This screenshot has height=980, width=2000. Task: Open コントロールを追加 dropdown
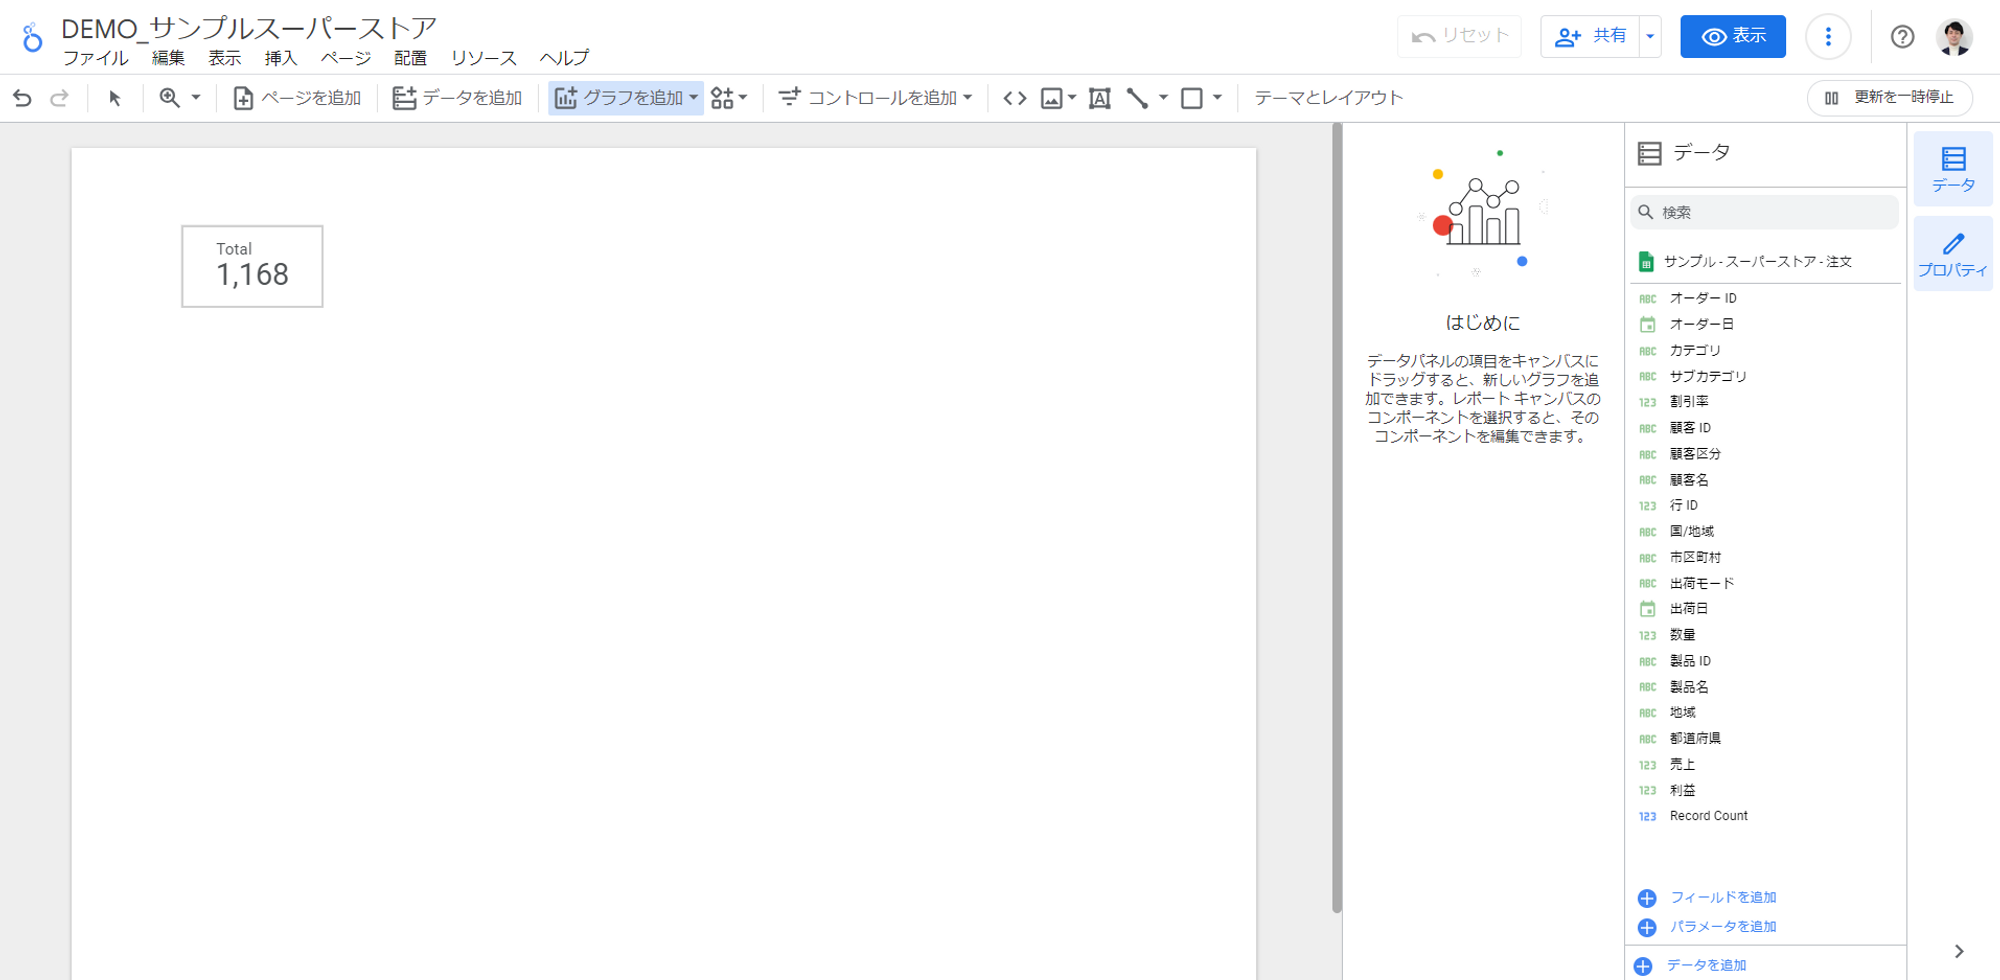click(x=875, y=98)
